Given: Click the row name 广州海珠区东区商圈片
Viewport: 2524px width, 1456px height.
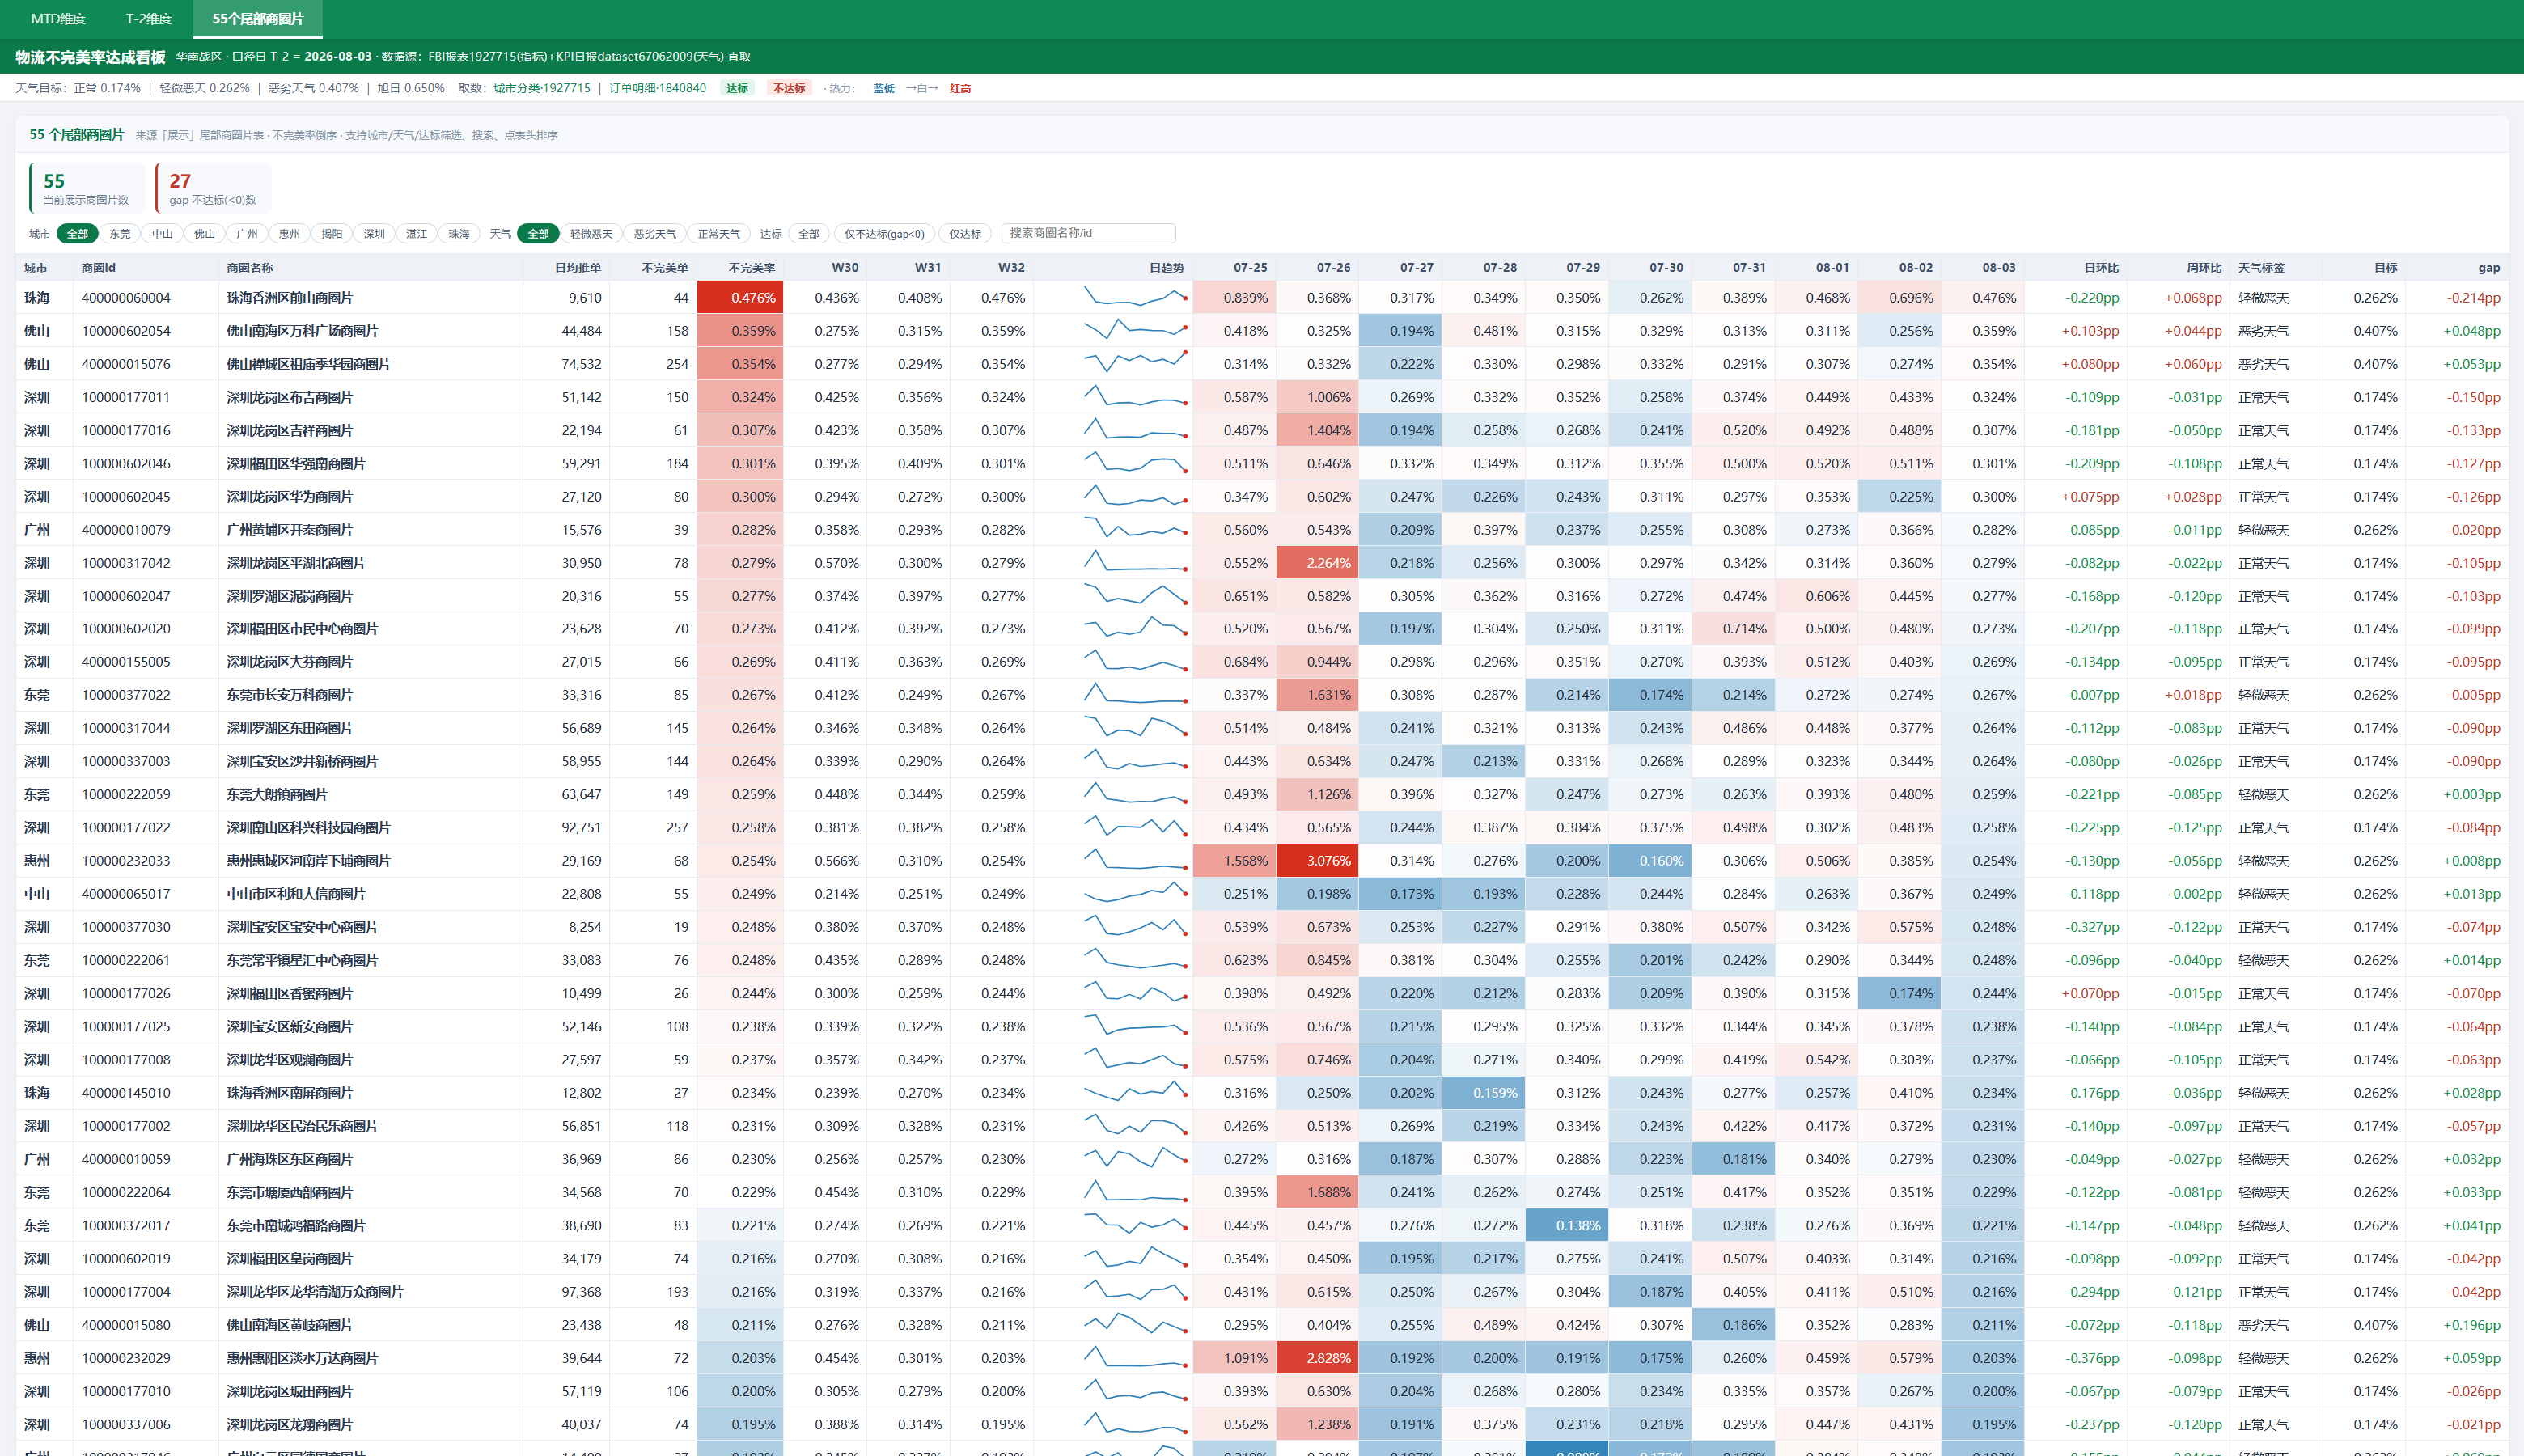Looking at the screenshot, I should tap(290, 1159).
